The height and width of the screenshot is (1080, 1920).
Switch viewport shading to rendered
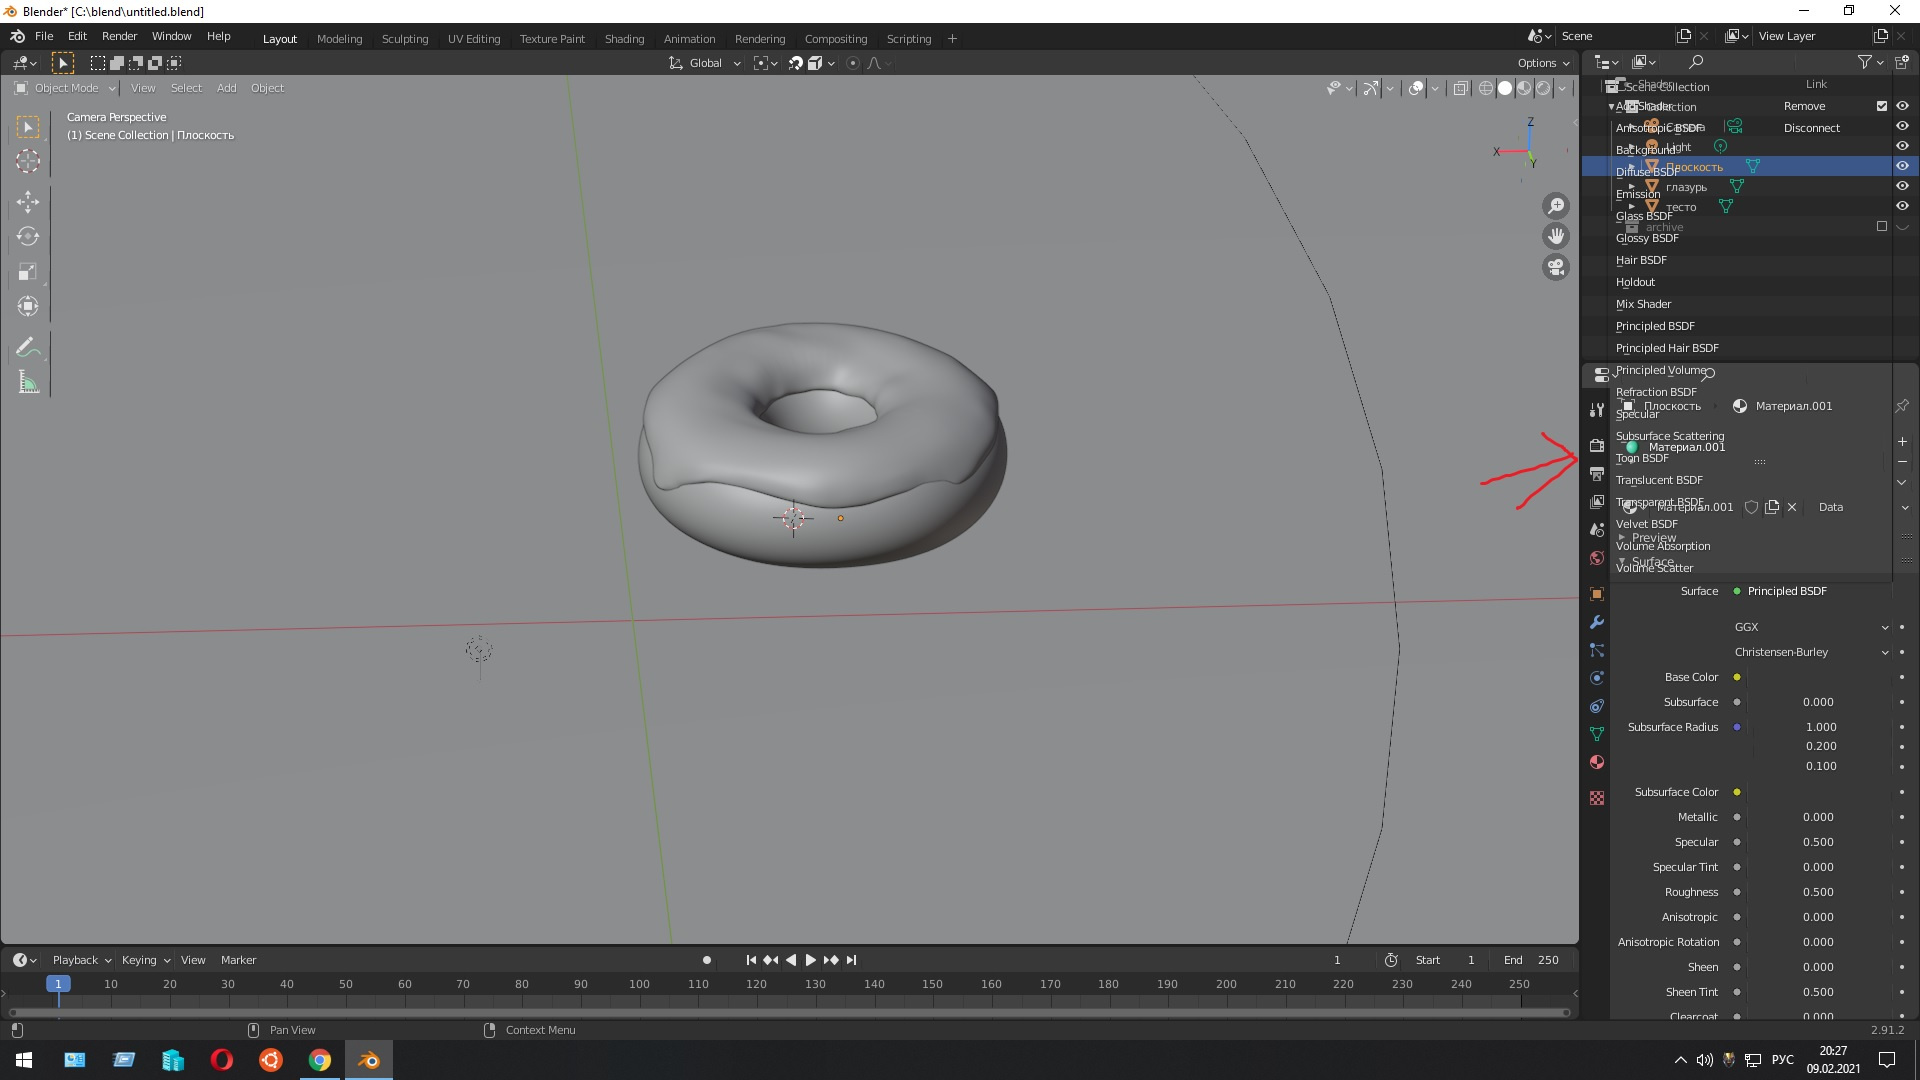click(x=1543, y=88)
